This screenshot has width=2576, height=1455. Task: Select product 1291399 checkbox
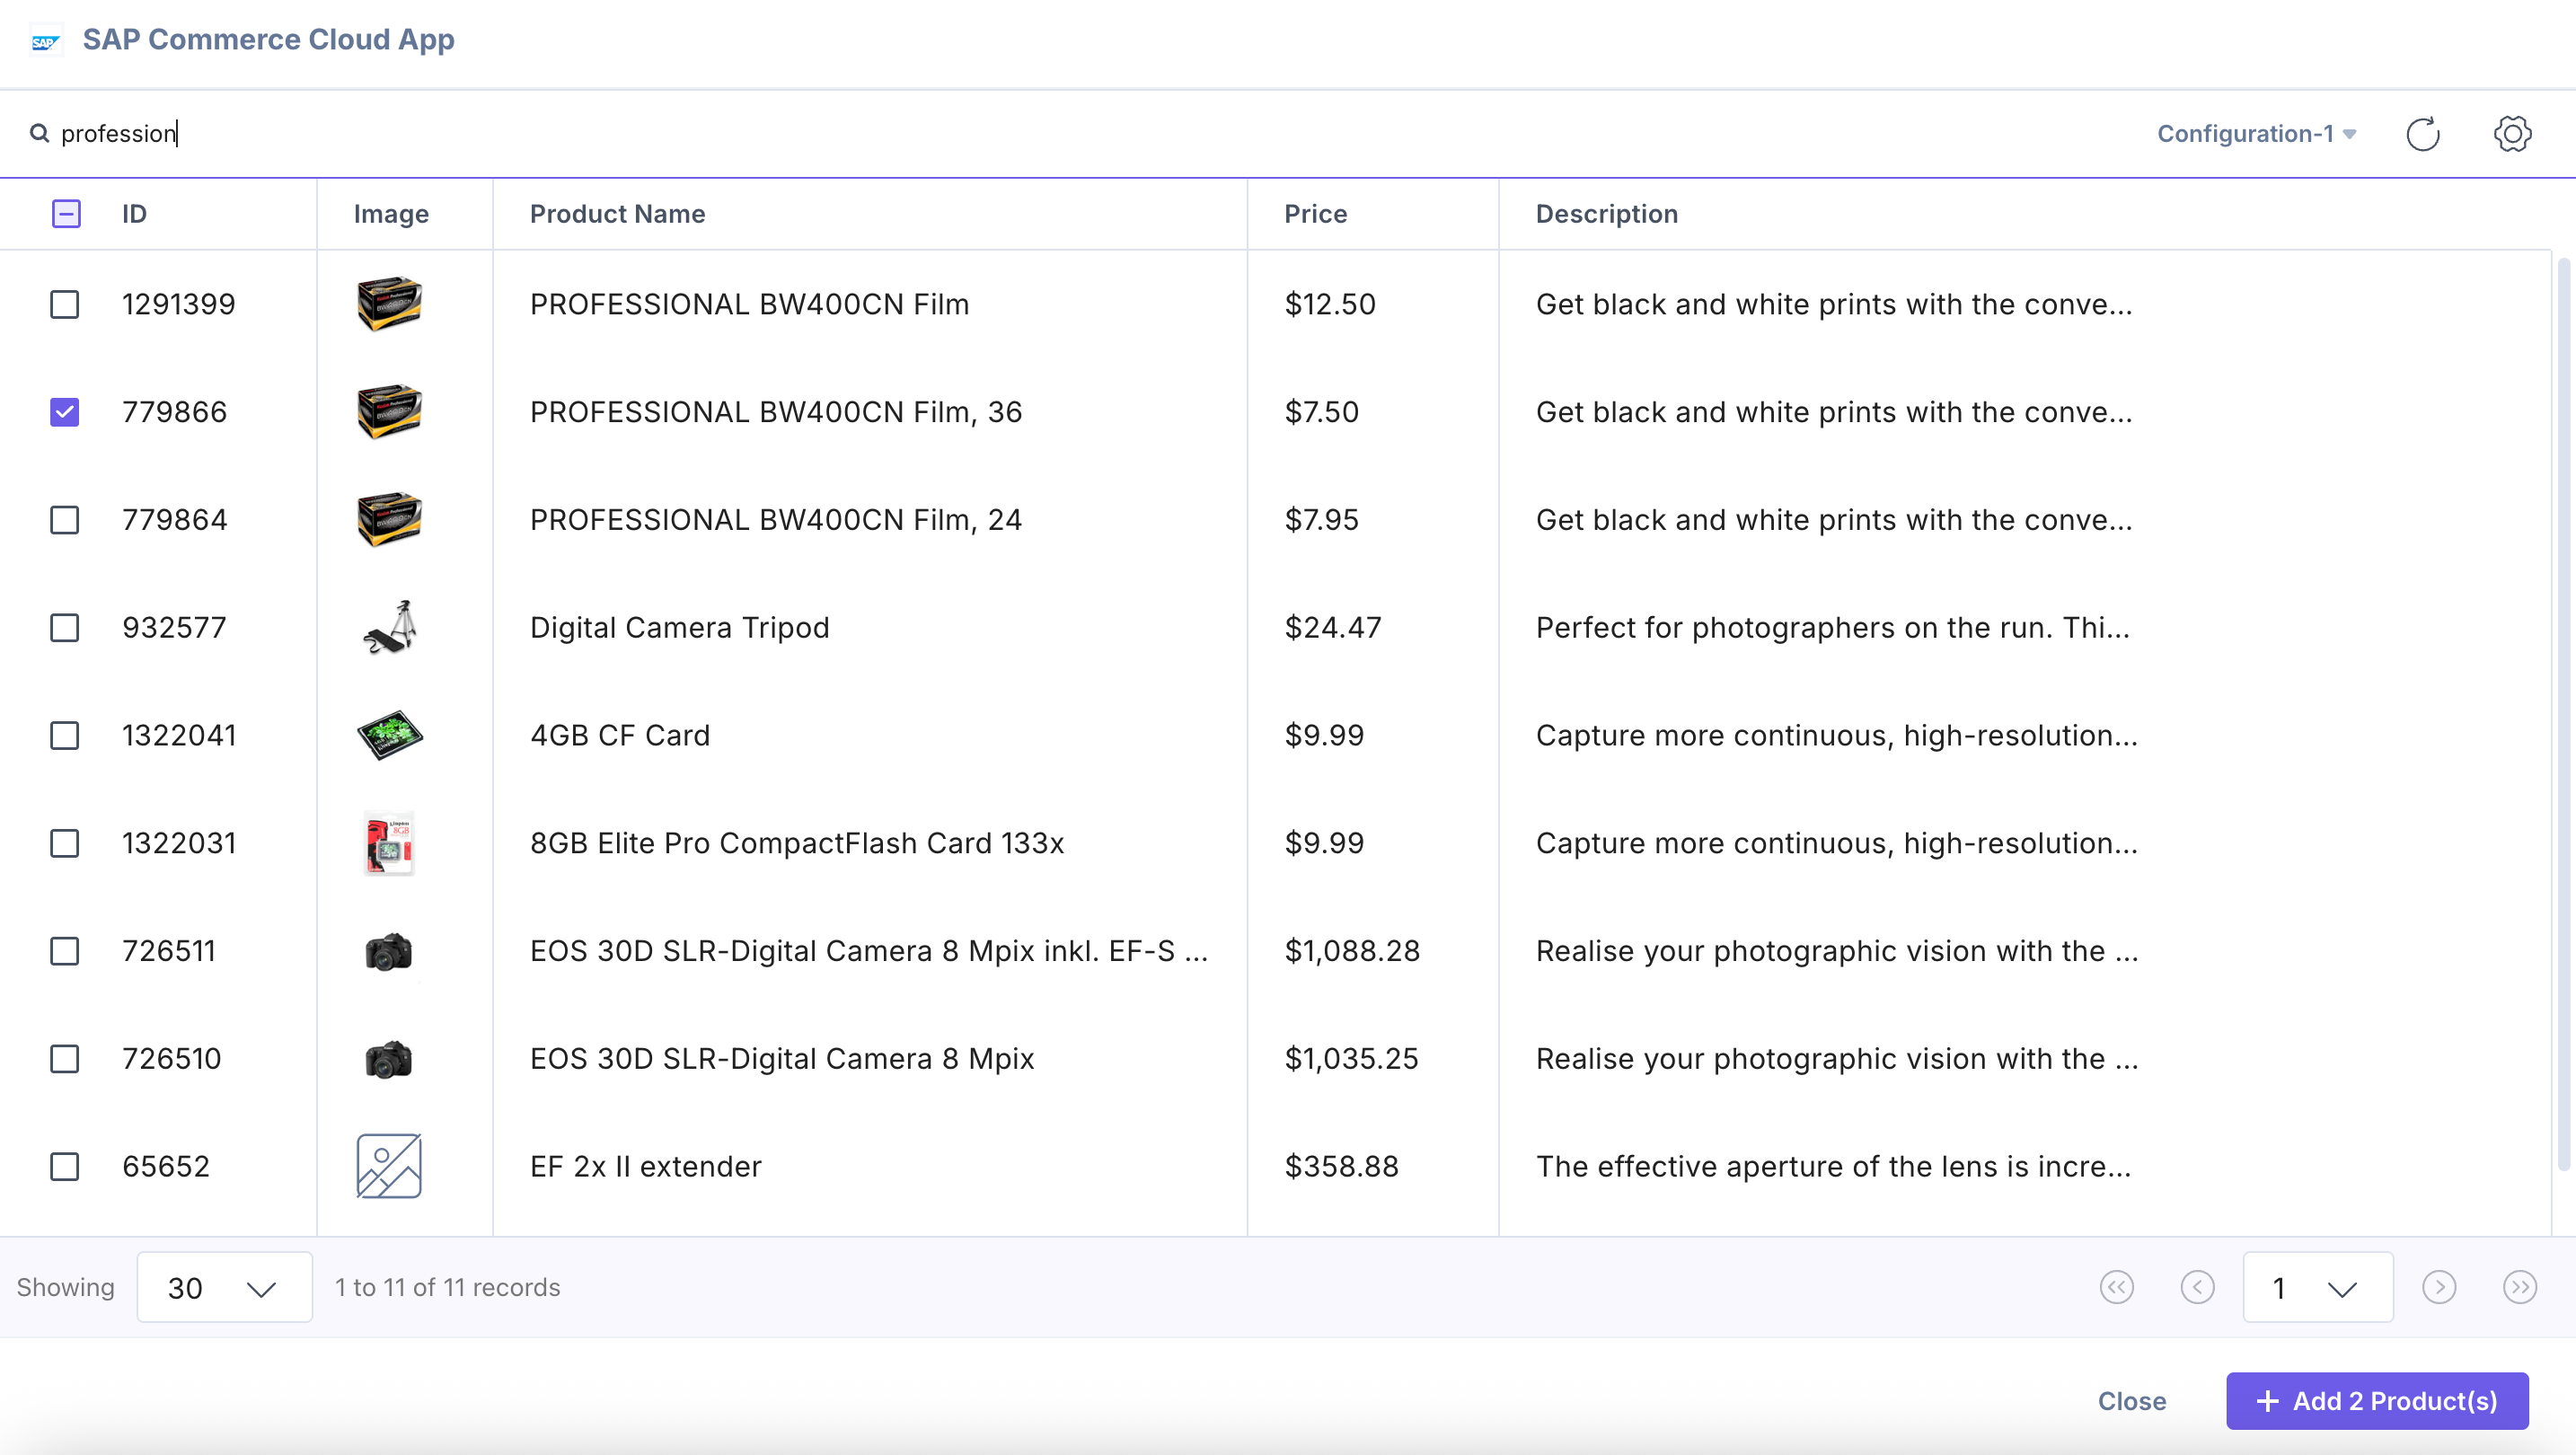(65, 304)
